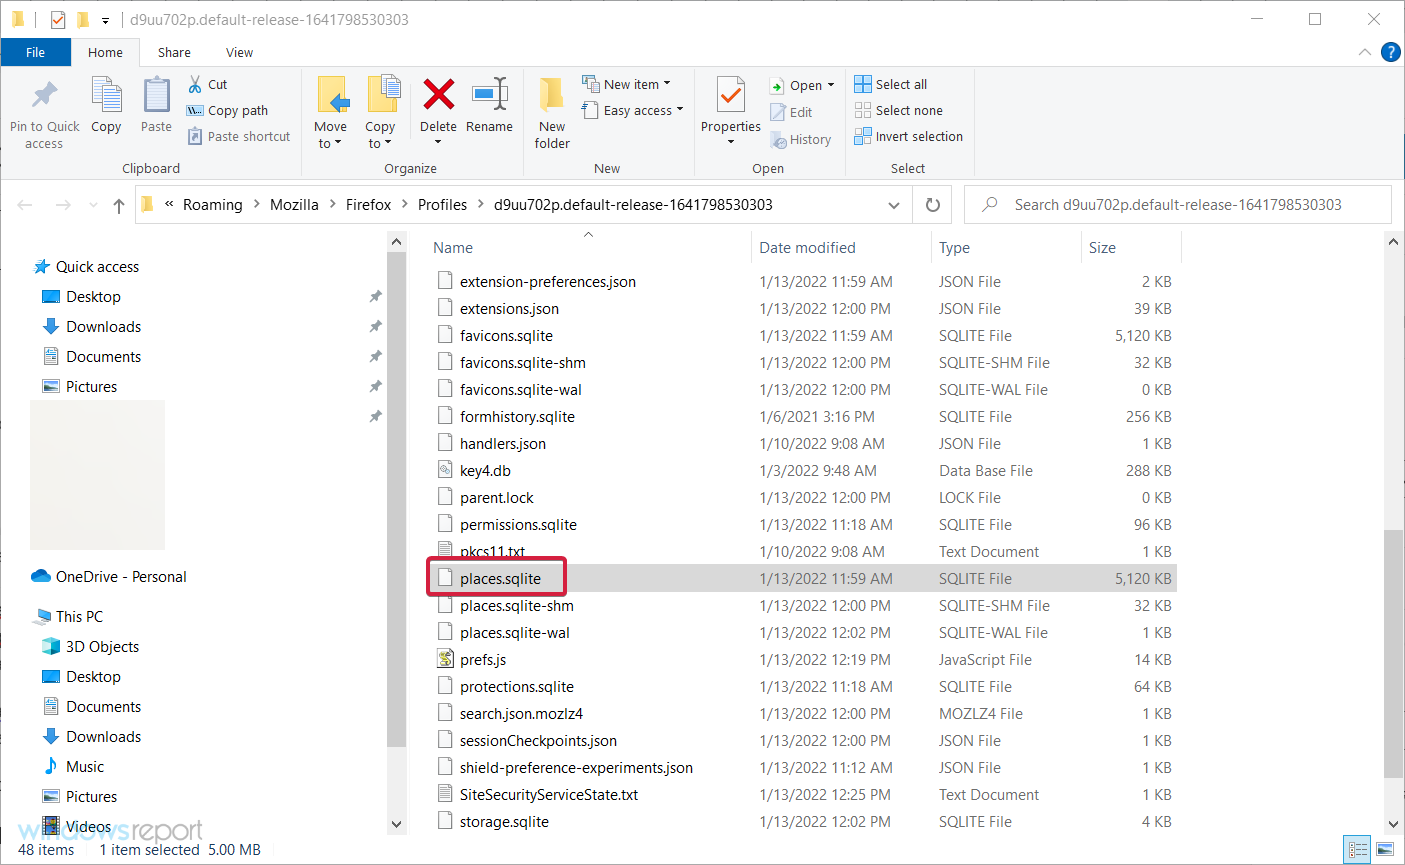Open Music folder in sidebar

85,767
